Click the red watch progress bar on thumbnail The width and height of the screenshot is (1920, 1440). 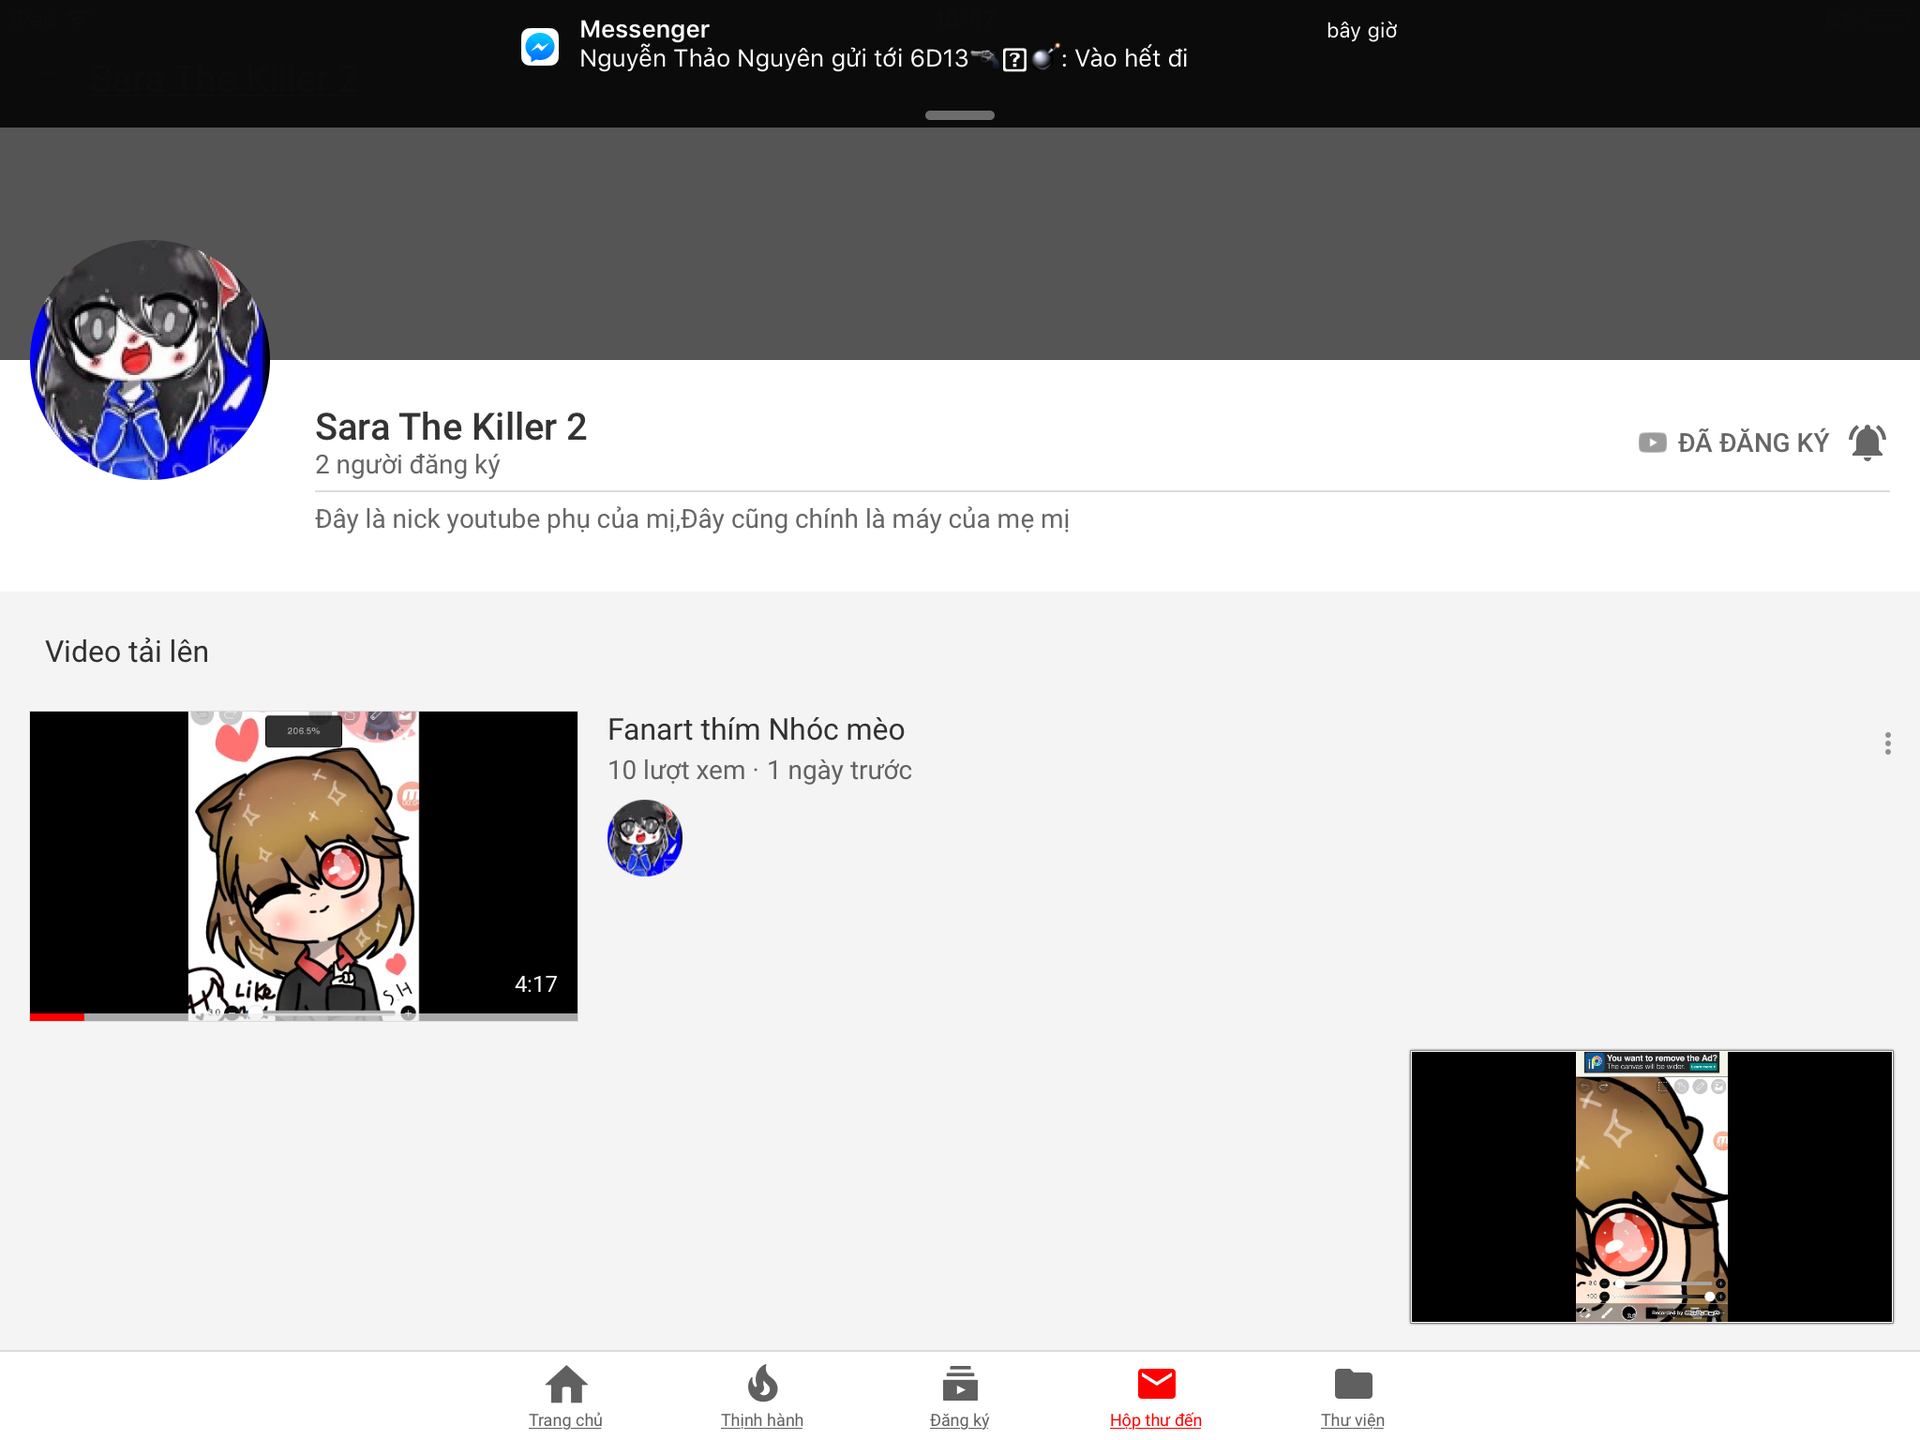[57, 1016]
